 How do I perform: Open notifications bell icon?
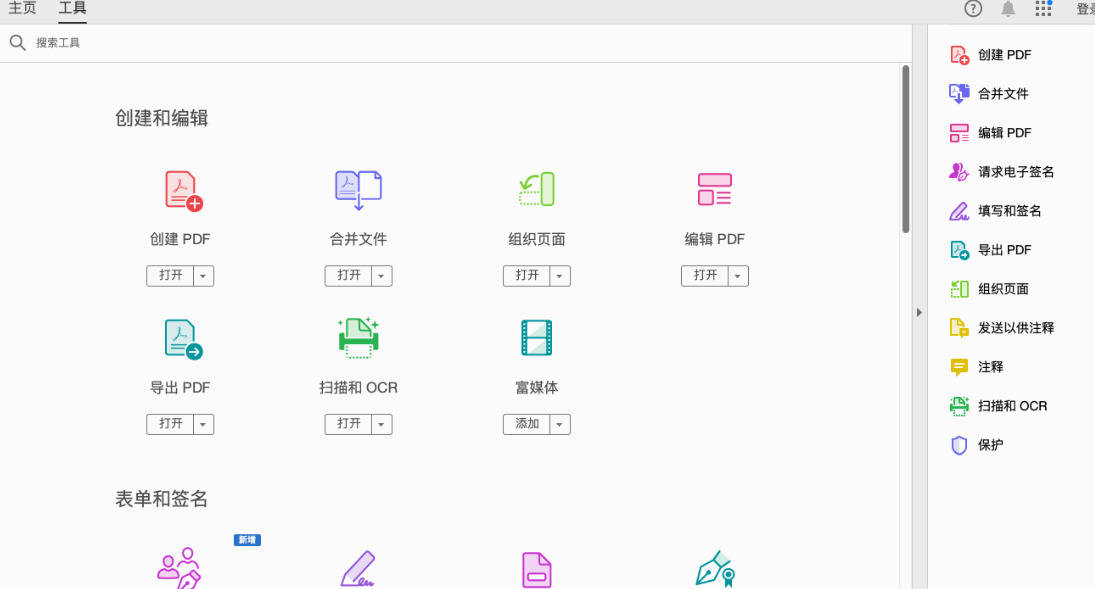pos(1008,9)
